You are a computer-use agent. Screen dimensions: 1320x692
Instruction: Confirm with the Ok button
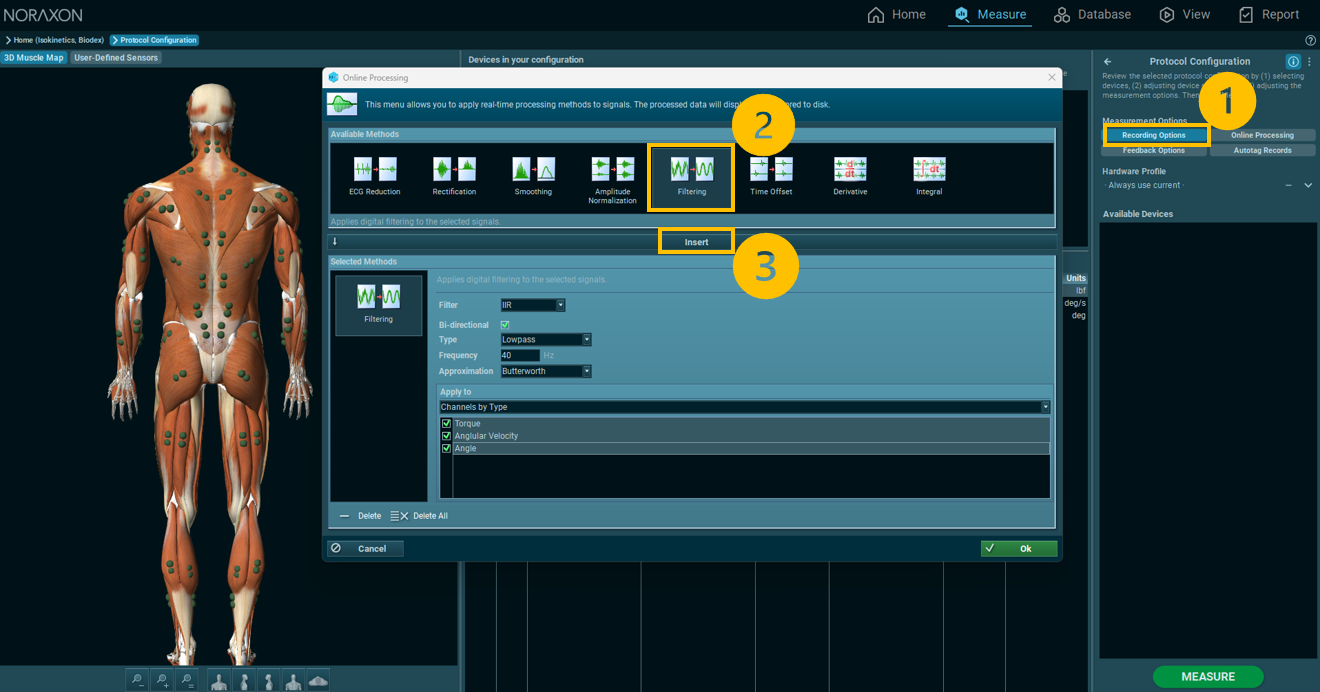pyautogui.click(x=1018, y=548)
